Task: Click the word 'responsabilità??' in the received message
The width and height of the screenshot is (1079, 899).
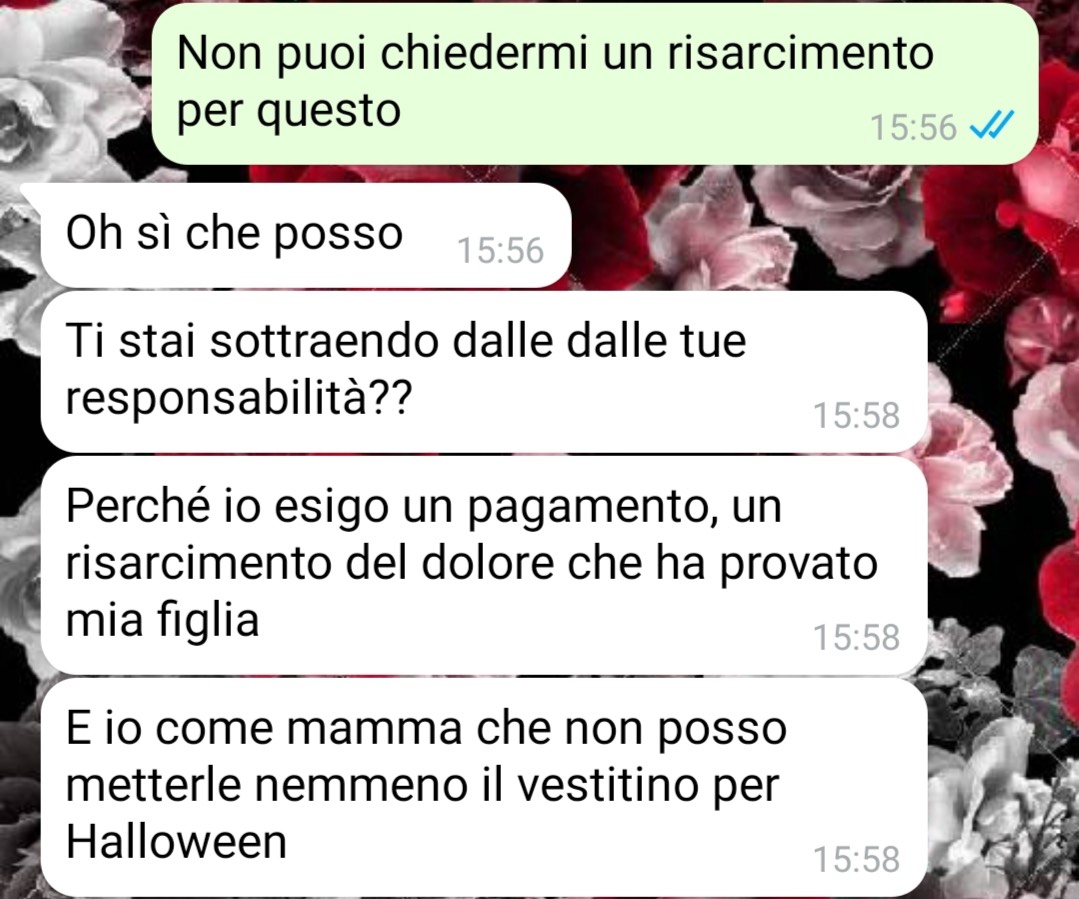Action: (x=239, y=397)
